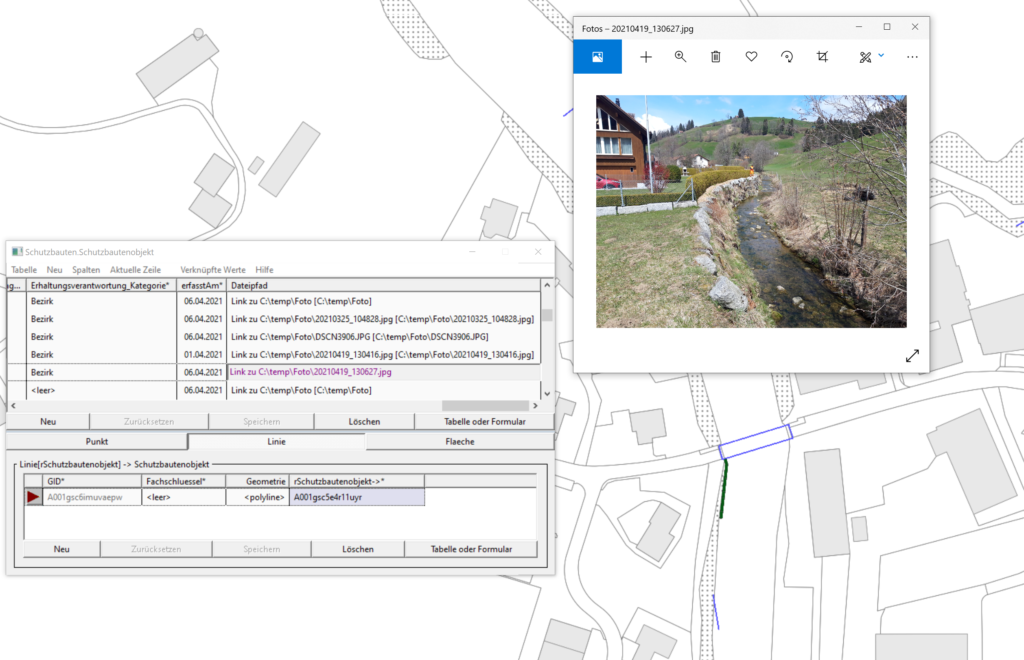Open the Tabelle menu
Viewport: 1024px width, 660px height.
(24, 270)
